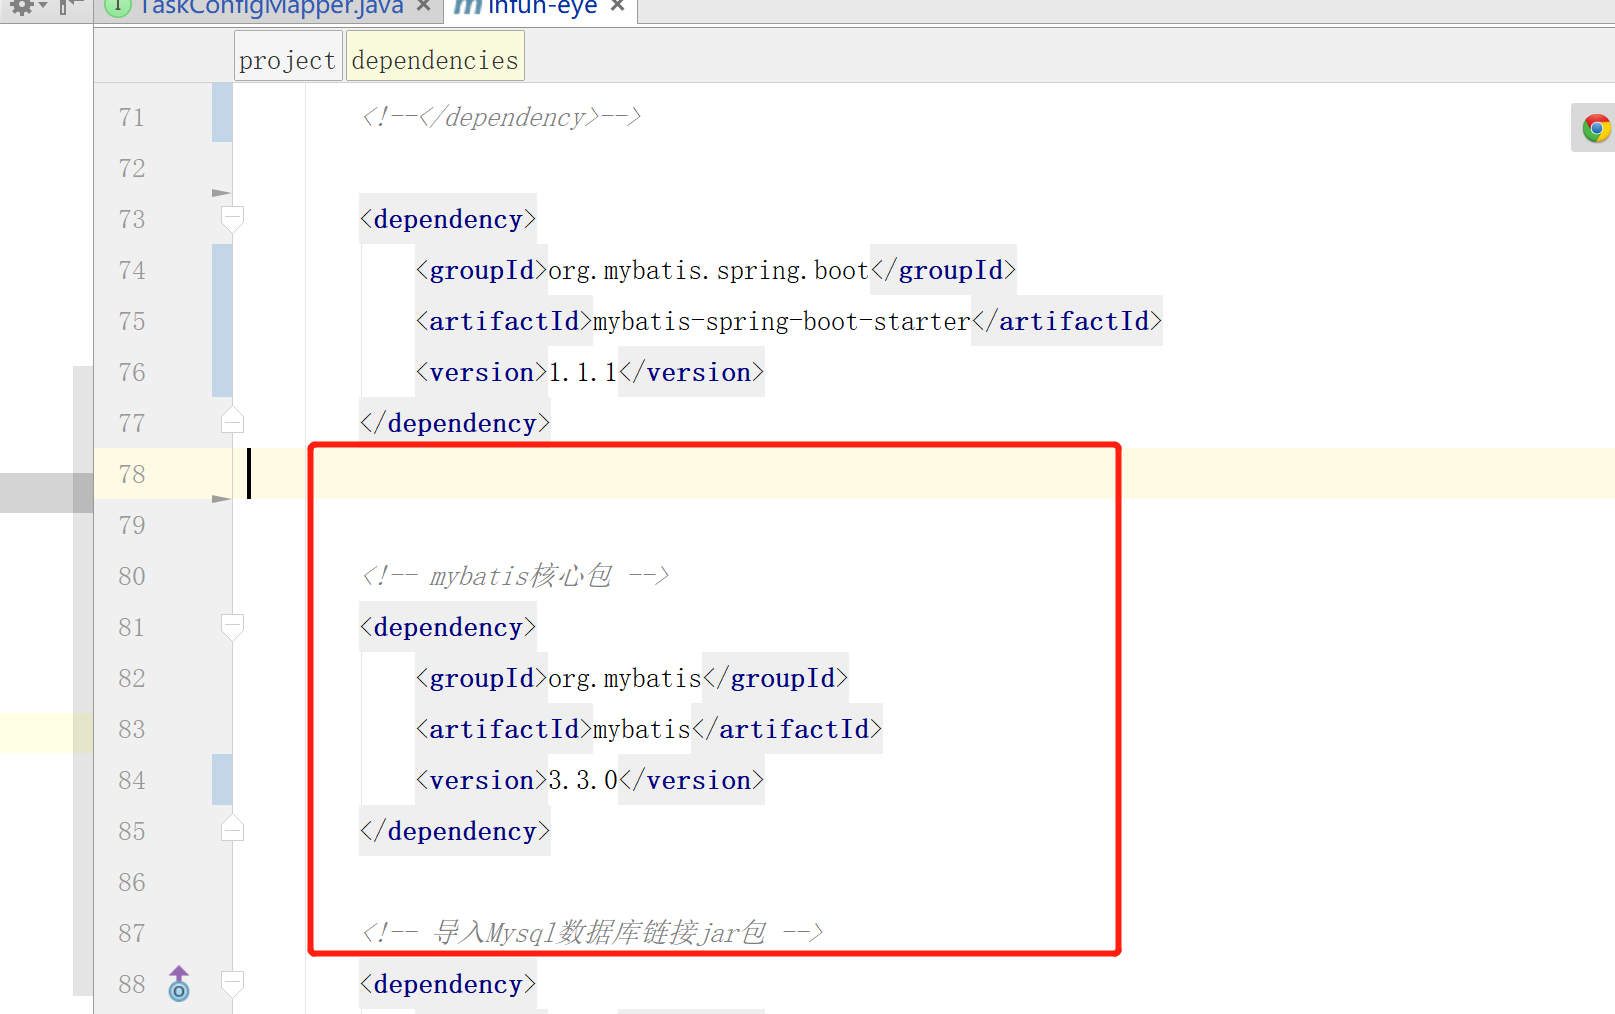This screenshot has height=1014, width=1615.
Task: Click the mybatis-spring-boot-starter artifactId value
Action: tap(782, 321)
